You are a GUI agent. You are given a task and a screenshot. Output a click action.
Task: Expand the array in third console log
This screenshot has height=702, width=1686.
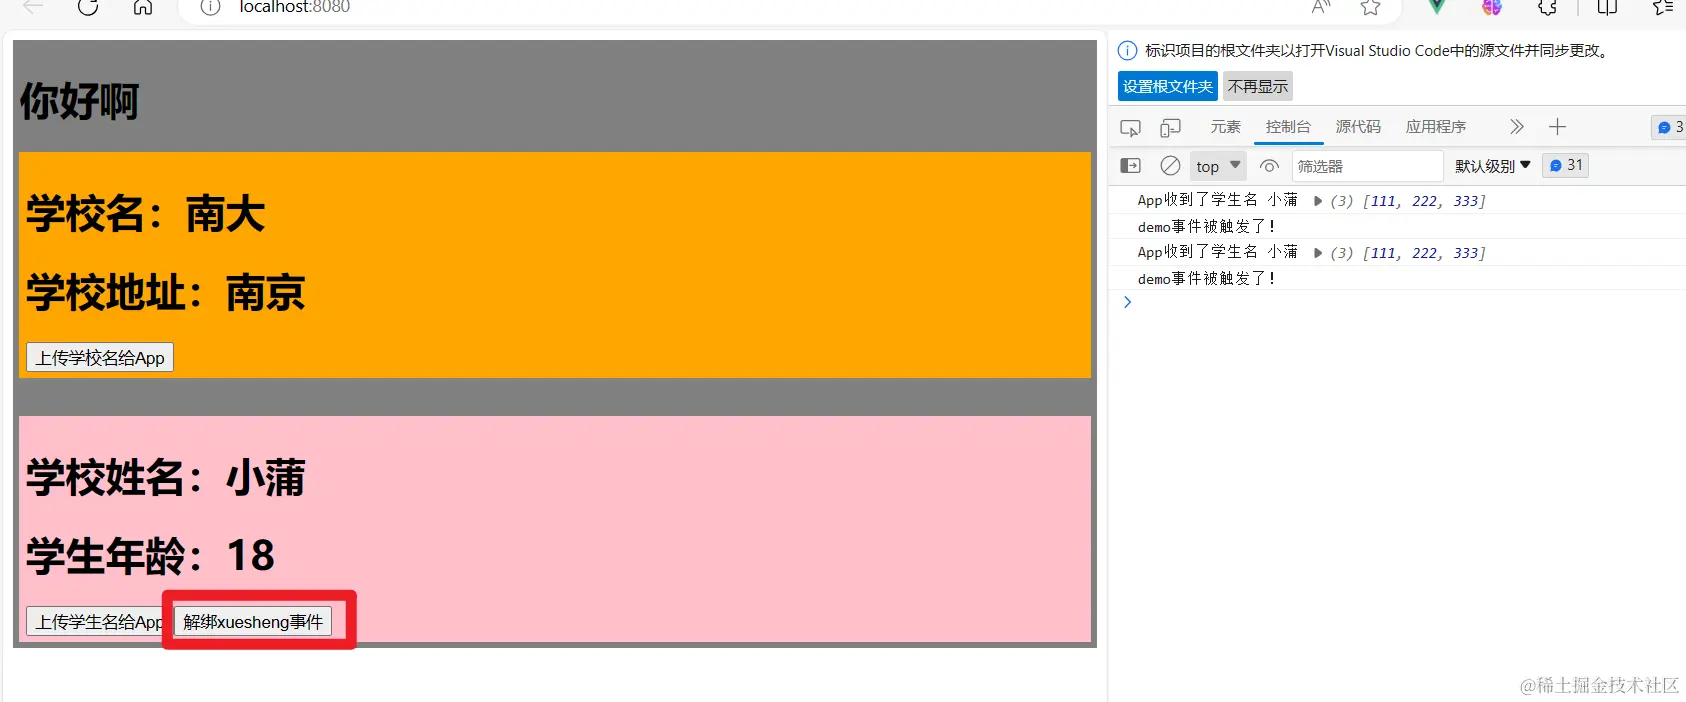[x=1318, y=253]
